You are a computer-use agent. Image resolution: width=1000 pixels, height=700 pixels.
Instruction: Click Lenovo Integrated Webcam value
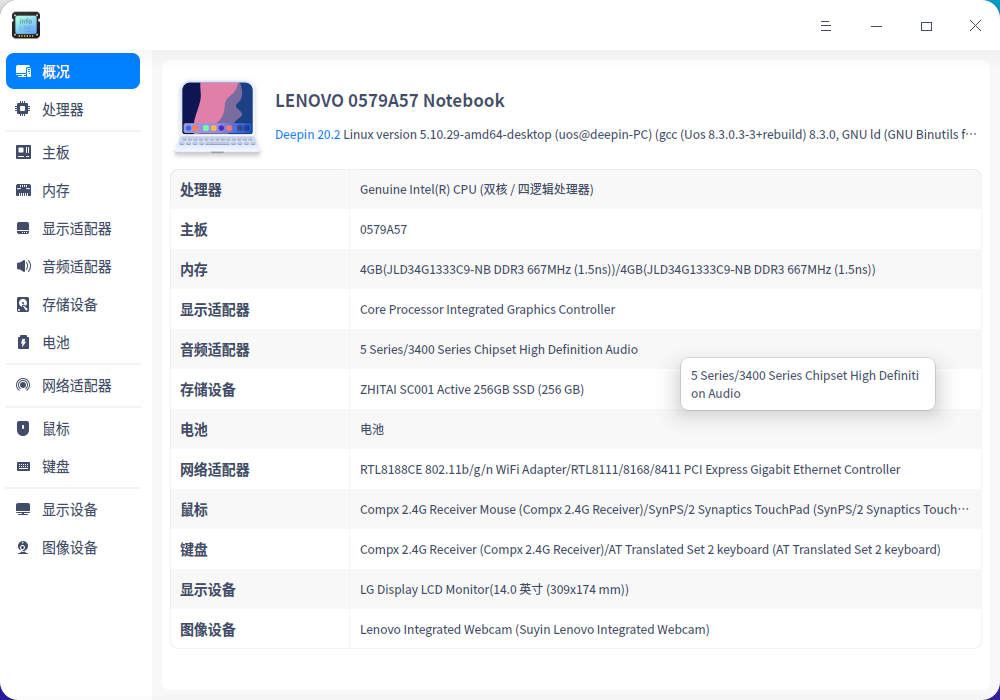(534, 630)
